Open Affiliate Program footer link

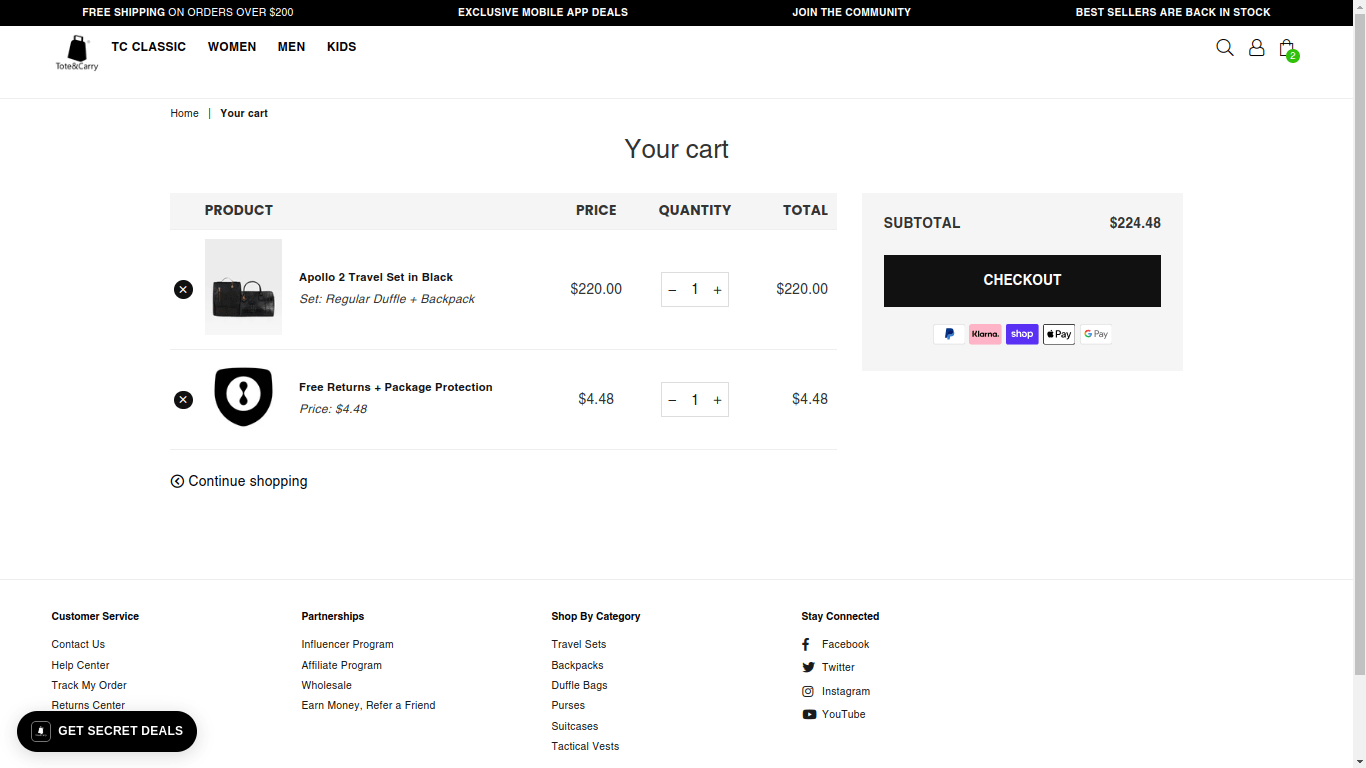click(x=341, y=665)
